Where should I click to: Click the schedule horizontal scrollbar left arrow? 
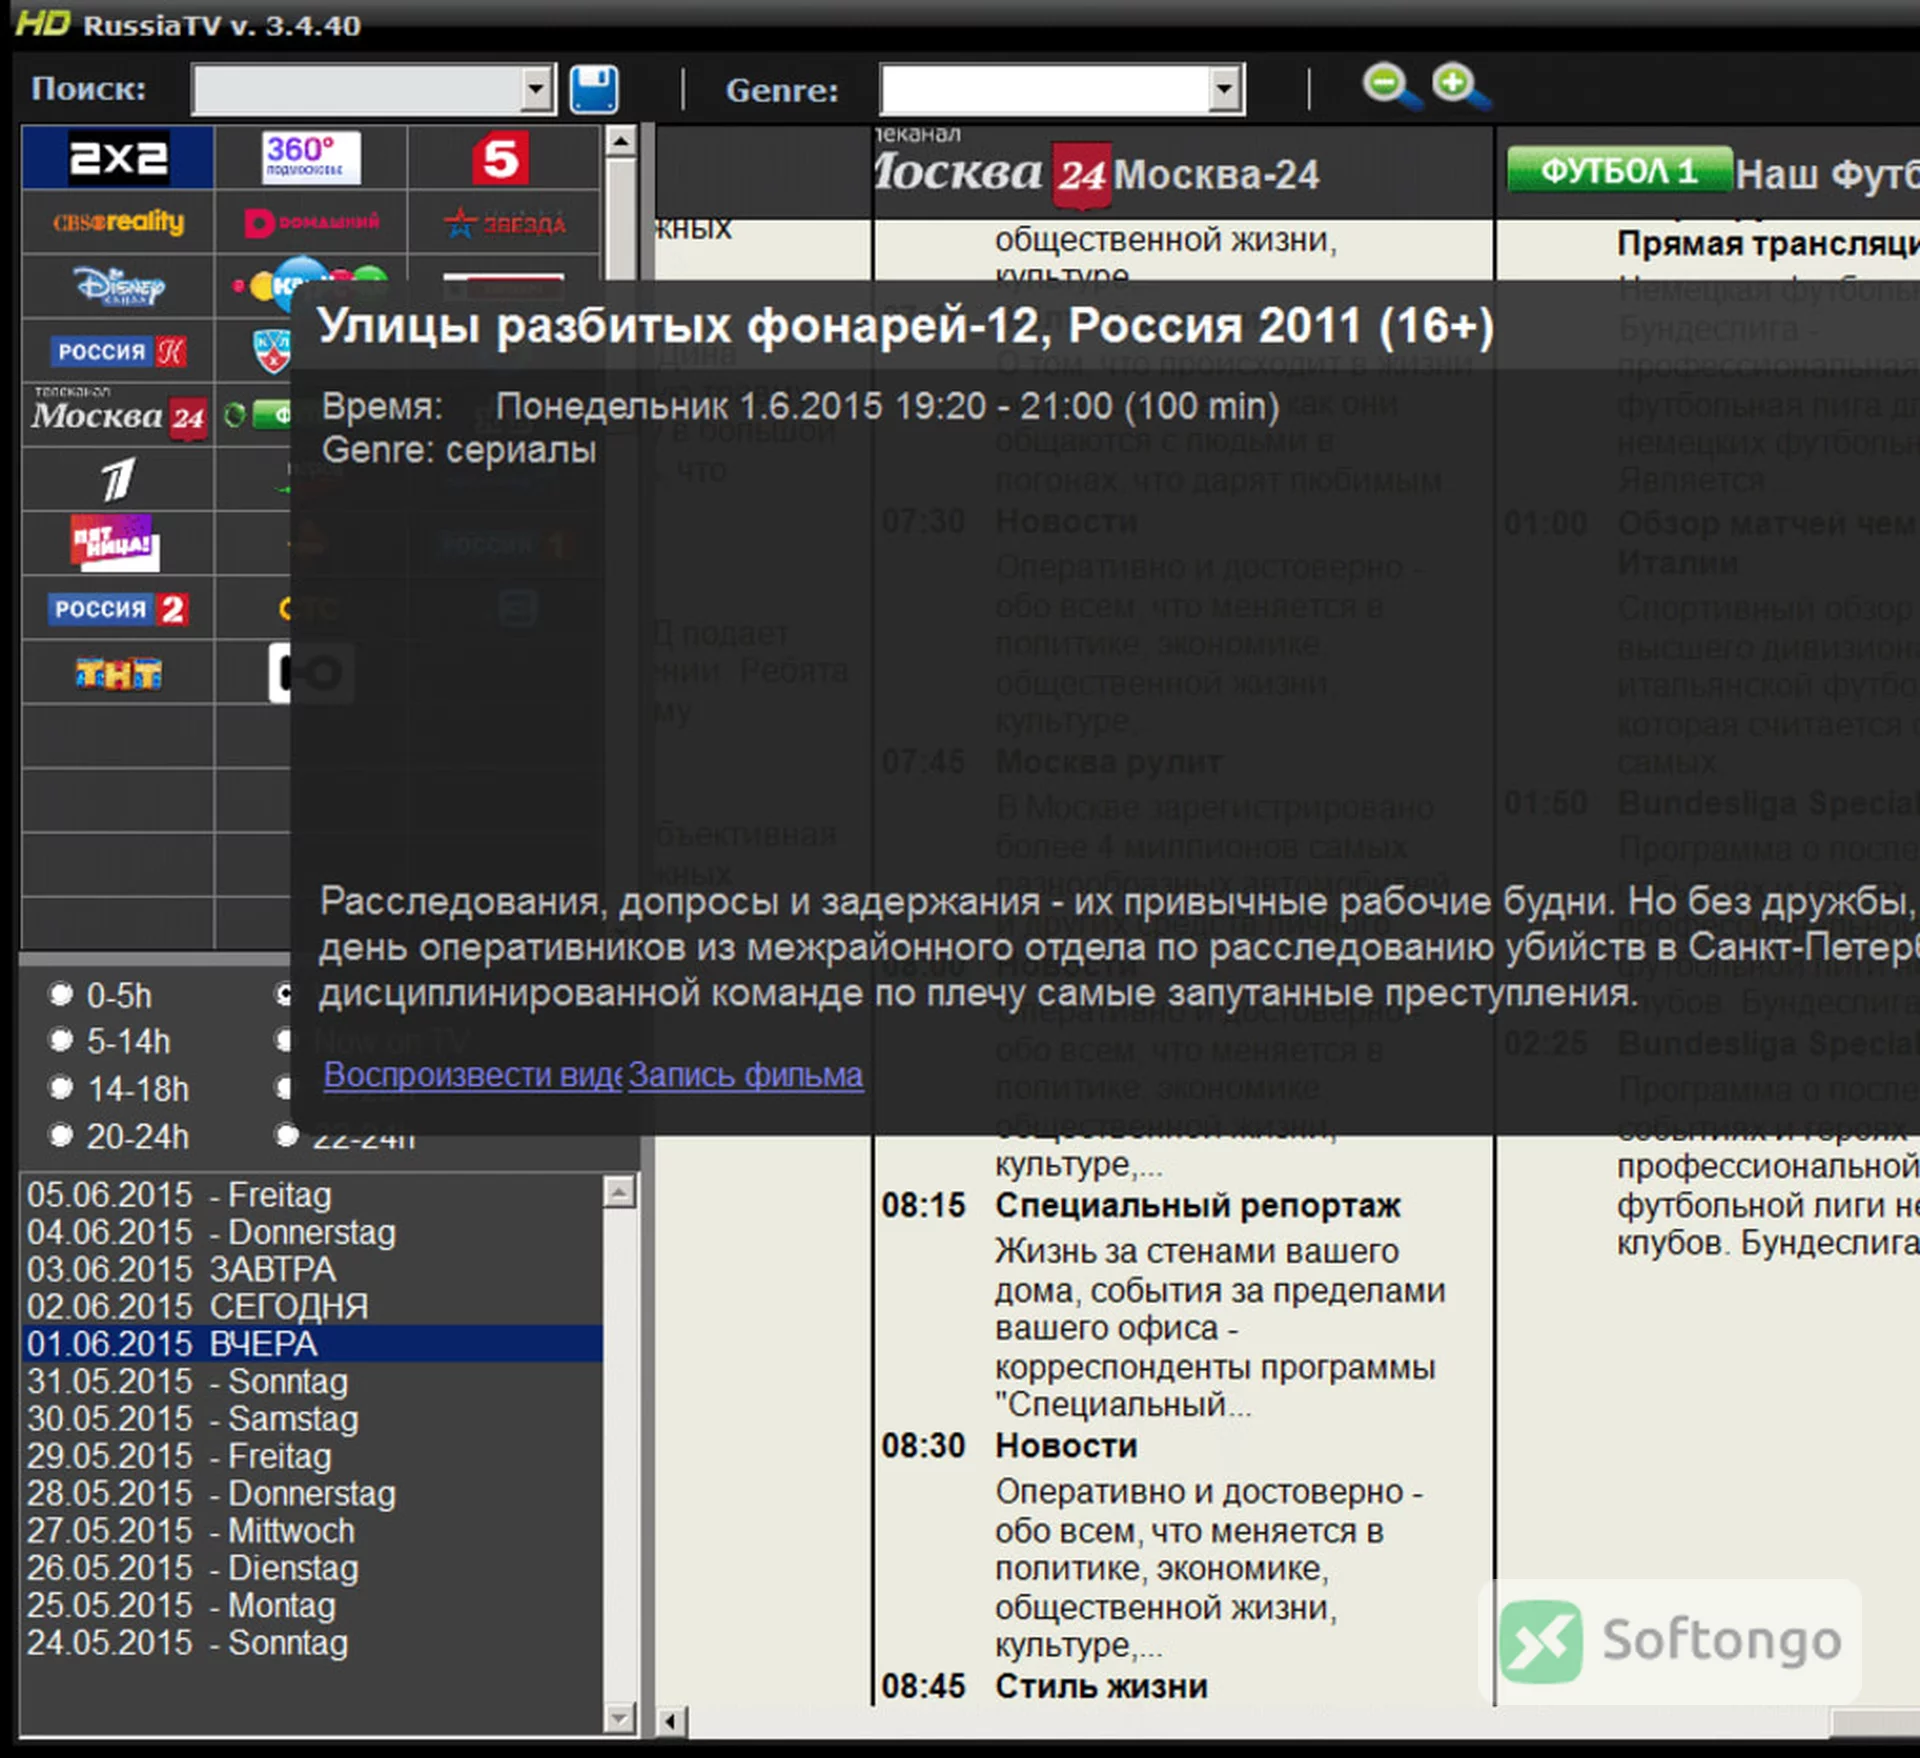click(671, 1722)
